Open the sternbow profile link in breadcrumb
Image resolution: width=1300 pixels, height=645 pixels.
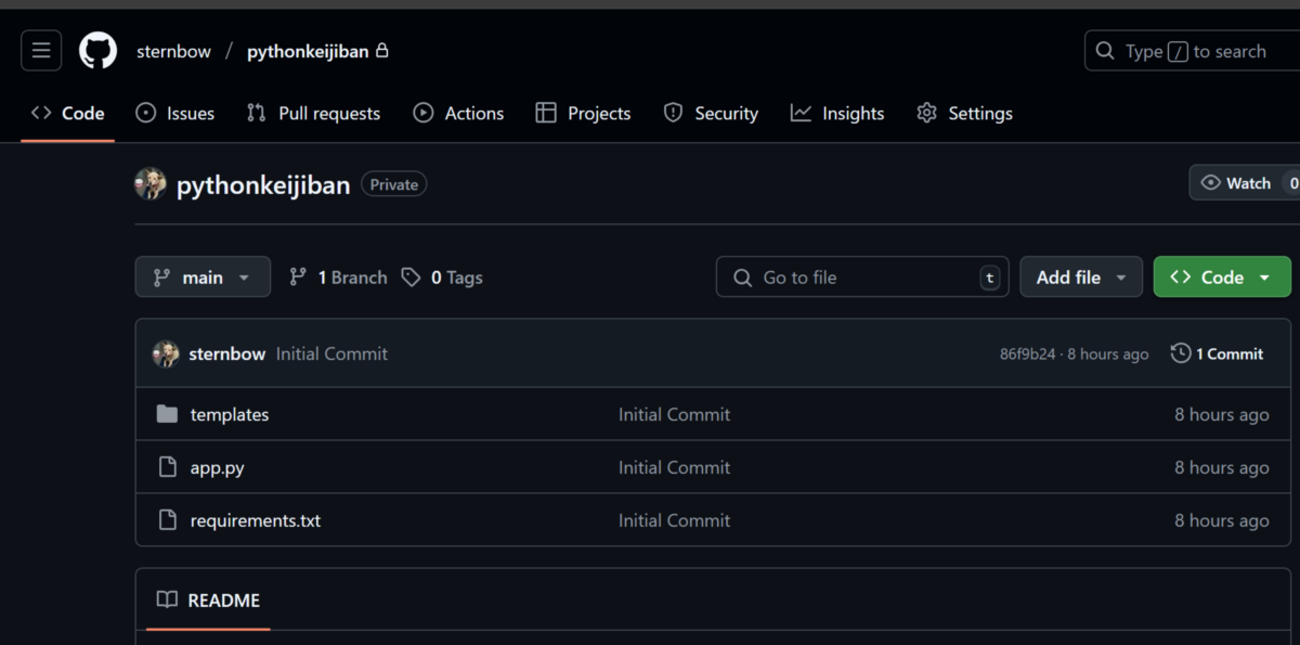[x=174, y=51]
